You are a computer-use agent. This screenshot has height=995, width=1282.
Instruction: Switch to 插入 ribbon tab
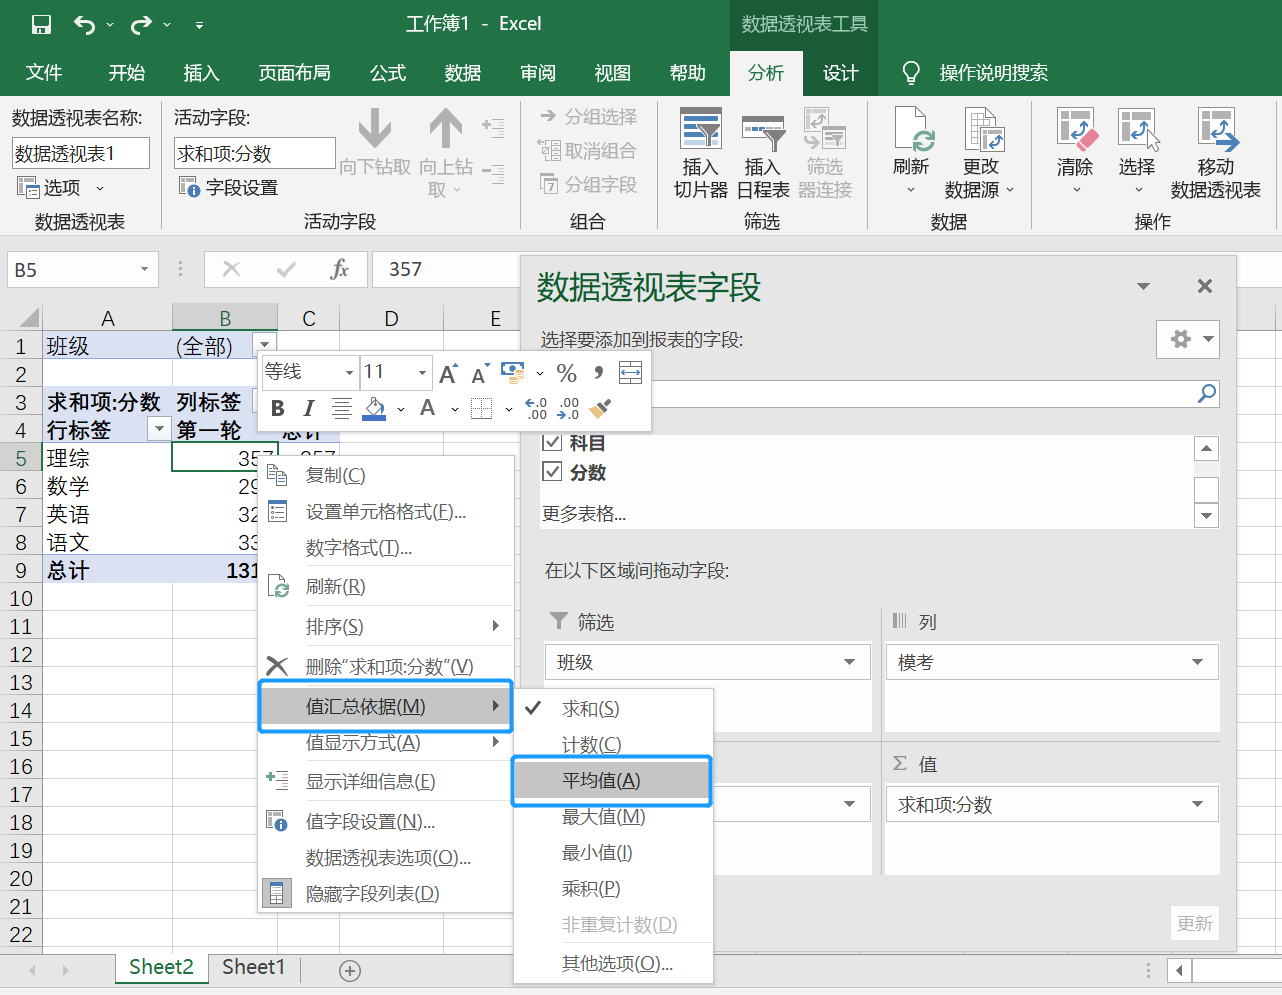tap(201, 73)
